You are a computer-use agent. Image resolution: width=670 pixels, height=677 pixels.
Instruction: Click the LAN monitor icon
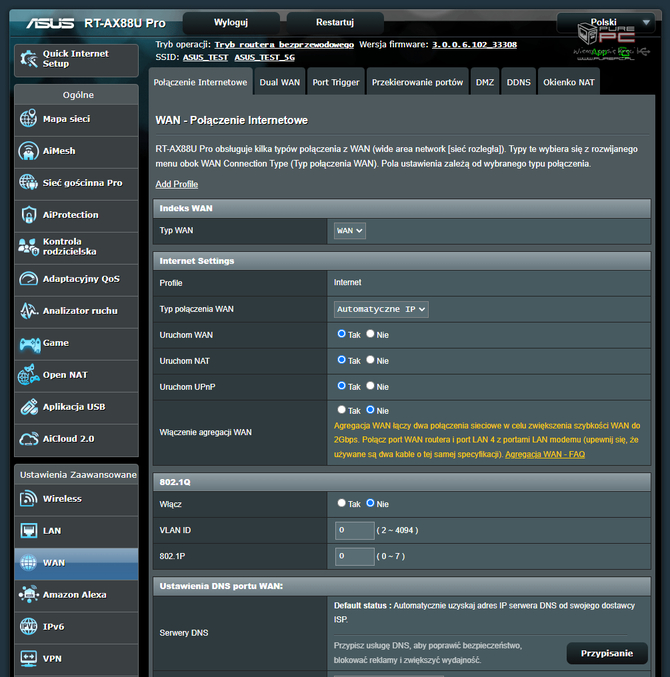tap(28, 530)
